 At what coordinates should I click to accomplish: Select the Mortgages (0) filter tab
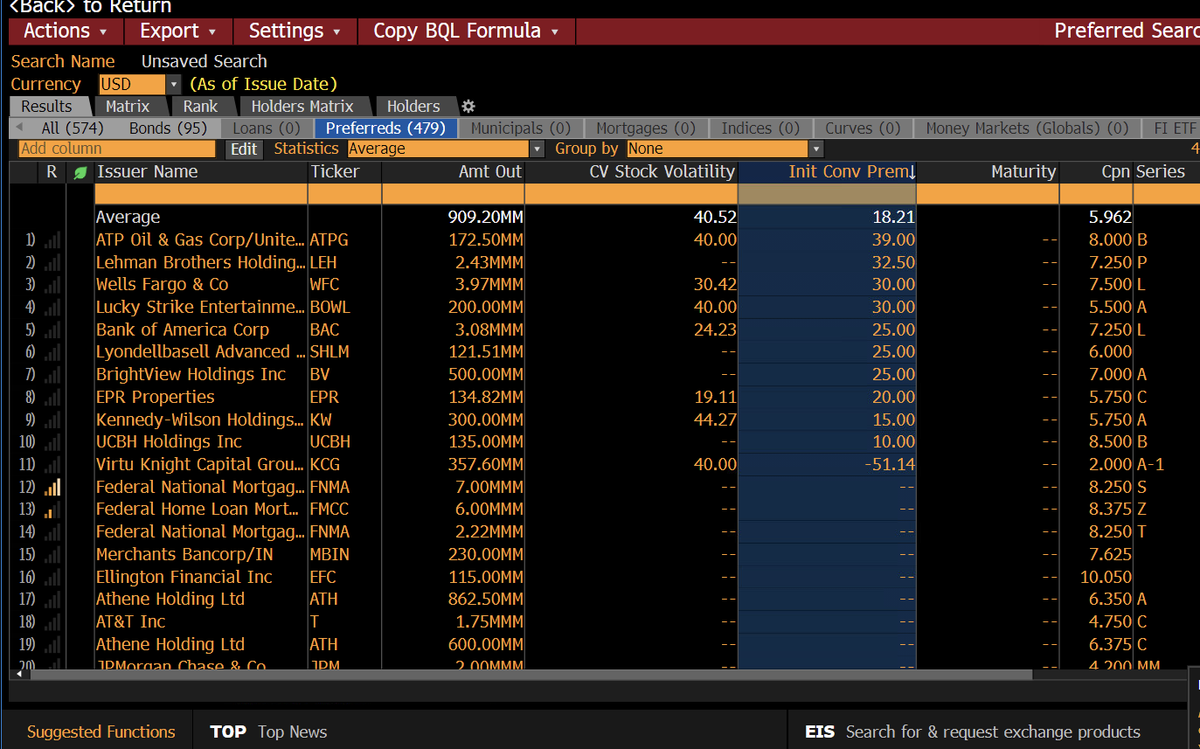point(646,128)
